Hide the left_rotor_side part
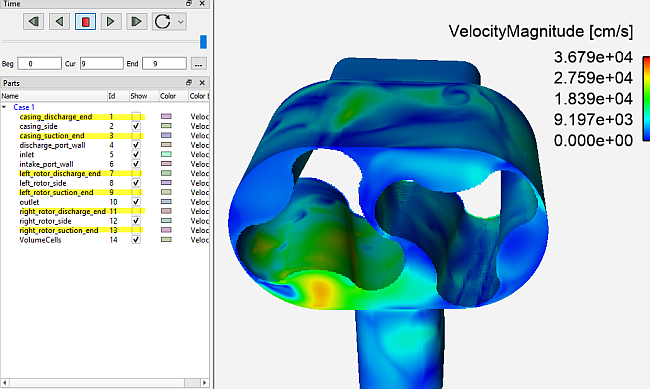Image resolution: width=650 pixels, height=389 pixels. (136, 183)
